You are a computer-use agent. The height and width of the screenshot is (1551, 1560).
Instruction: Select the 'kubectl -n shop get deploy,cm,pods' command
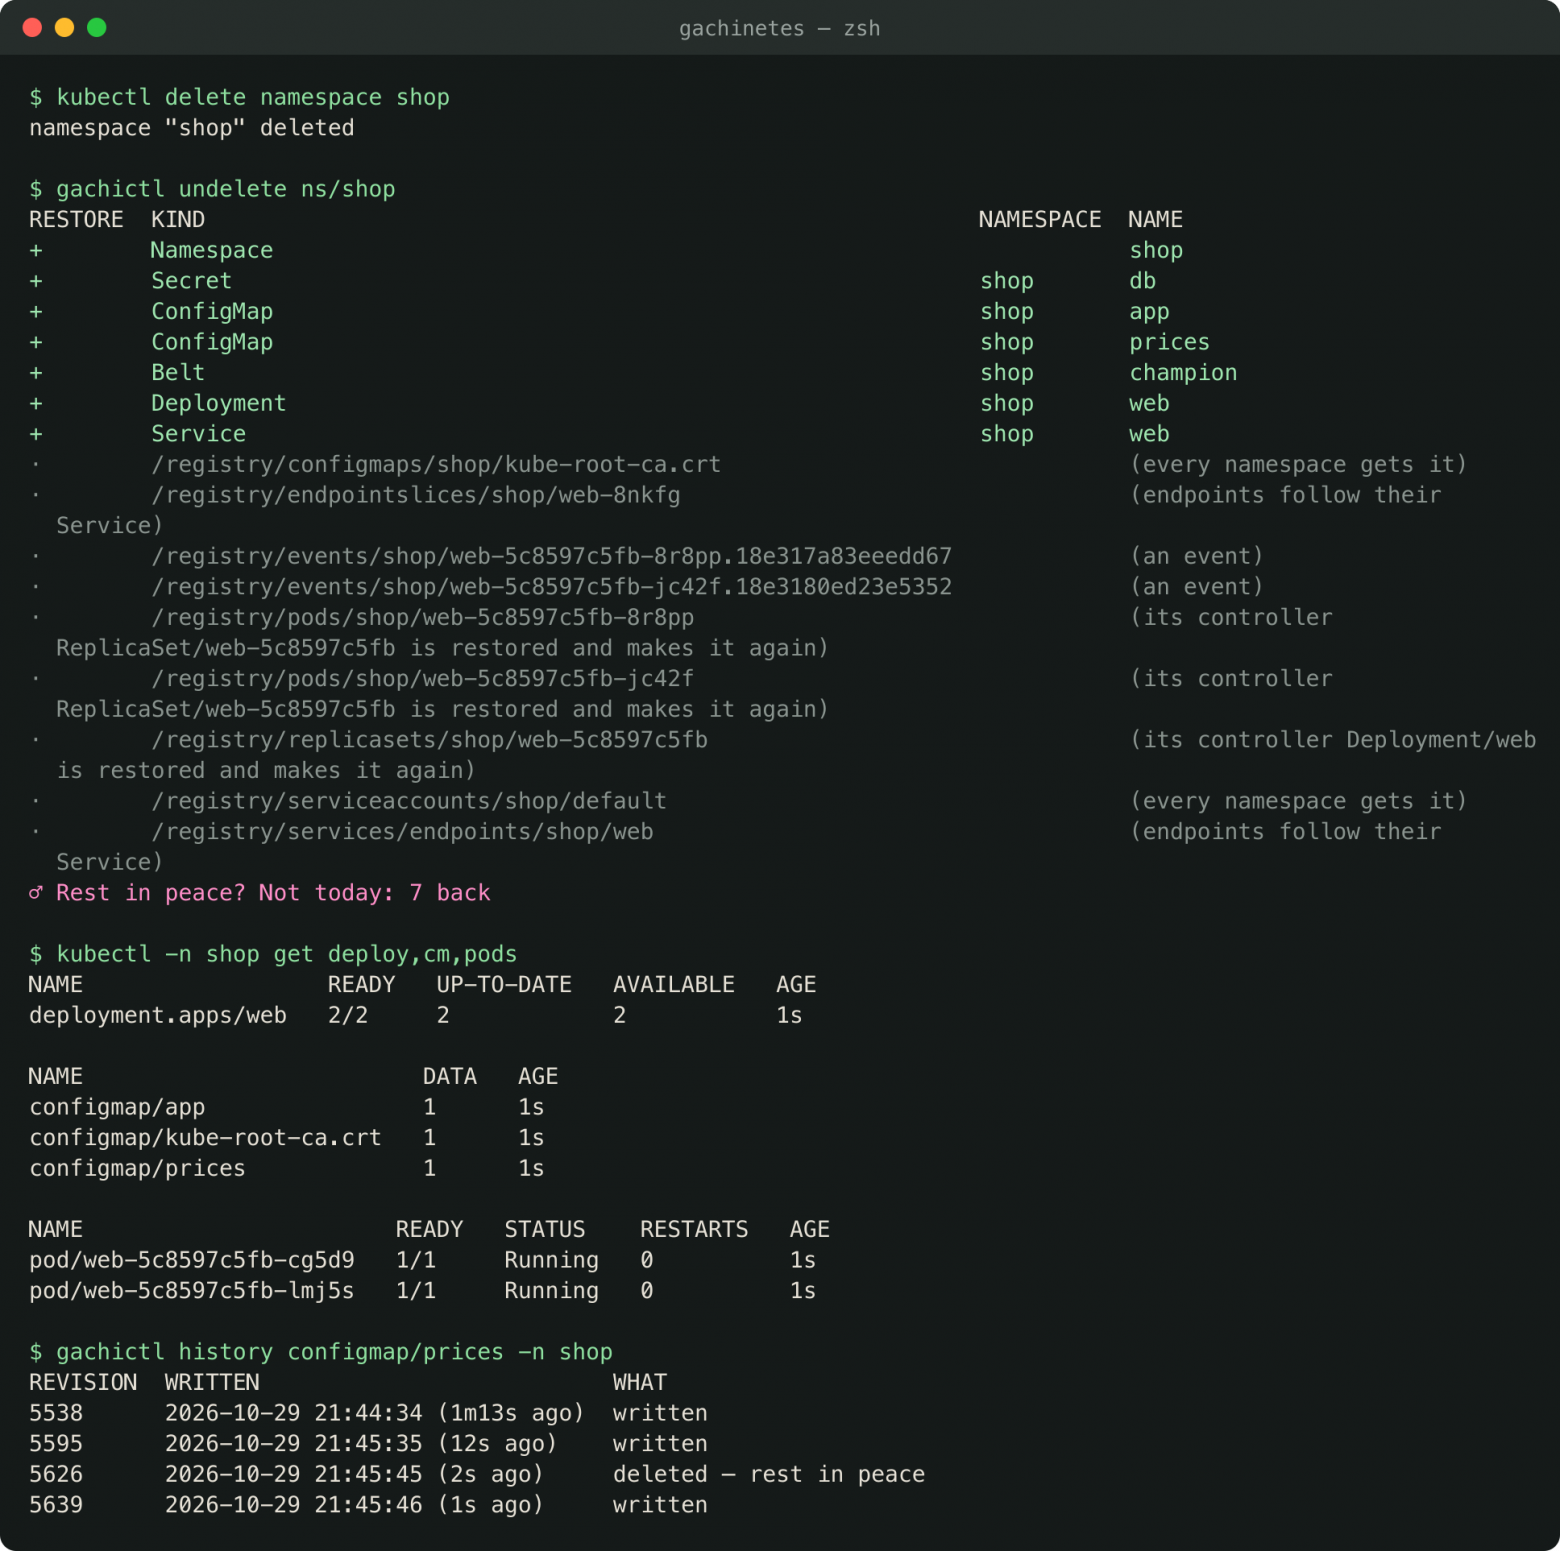tap(287, 954)
